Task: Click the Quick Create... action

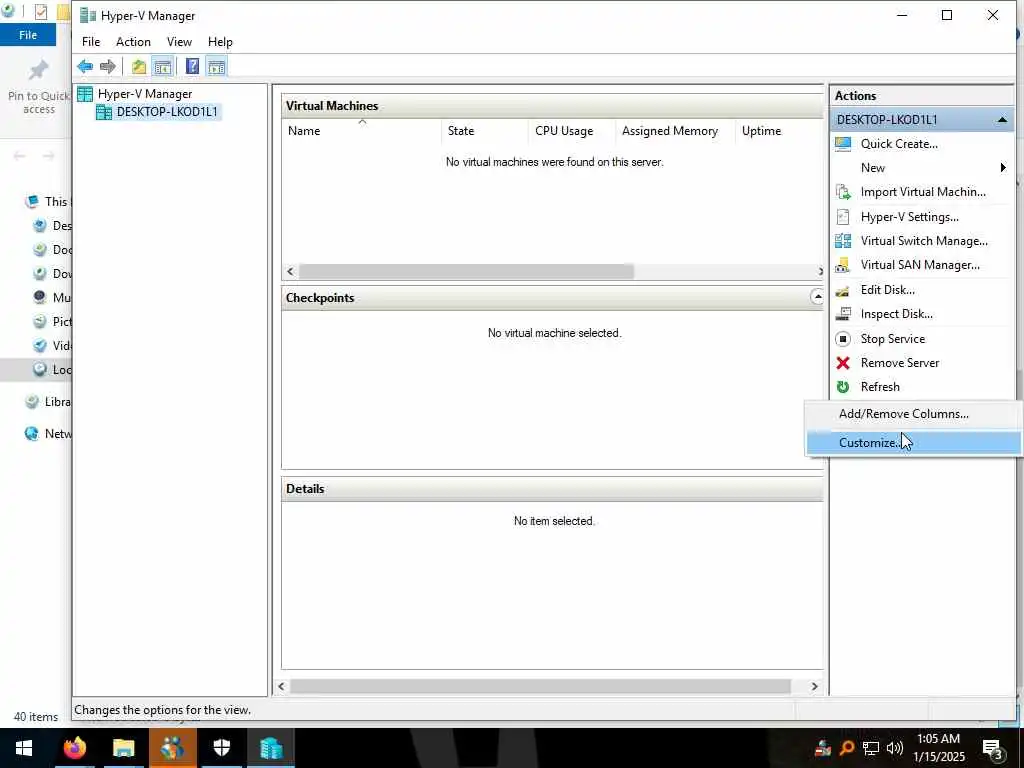Action: click(899, 144)
